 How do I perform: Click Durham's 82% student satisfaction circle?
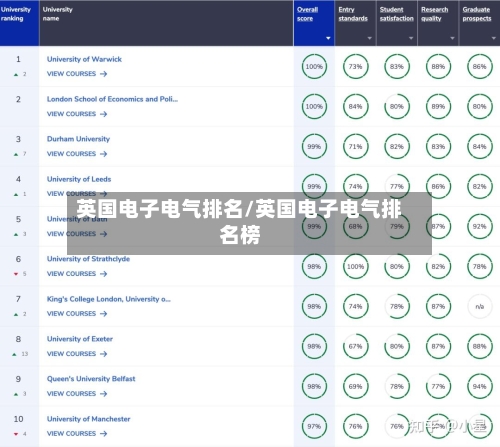click(397, 147)
